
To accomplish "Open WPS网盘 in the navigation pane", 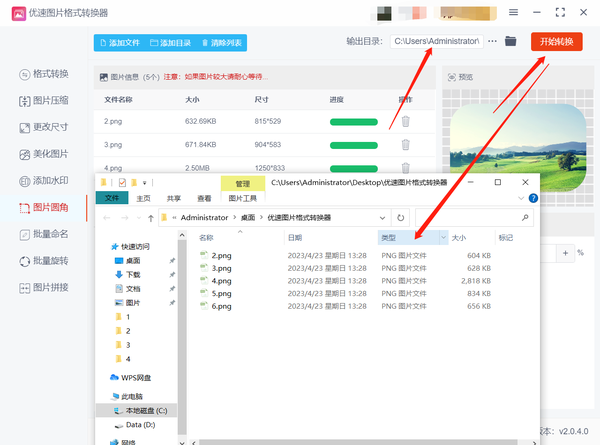I will [x=131, y=378].
